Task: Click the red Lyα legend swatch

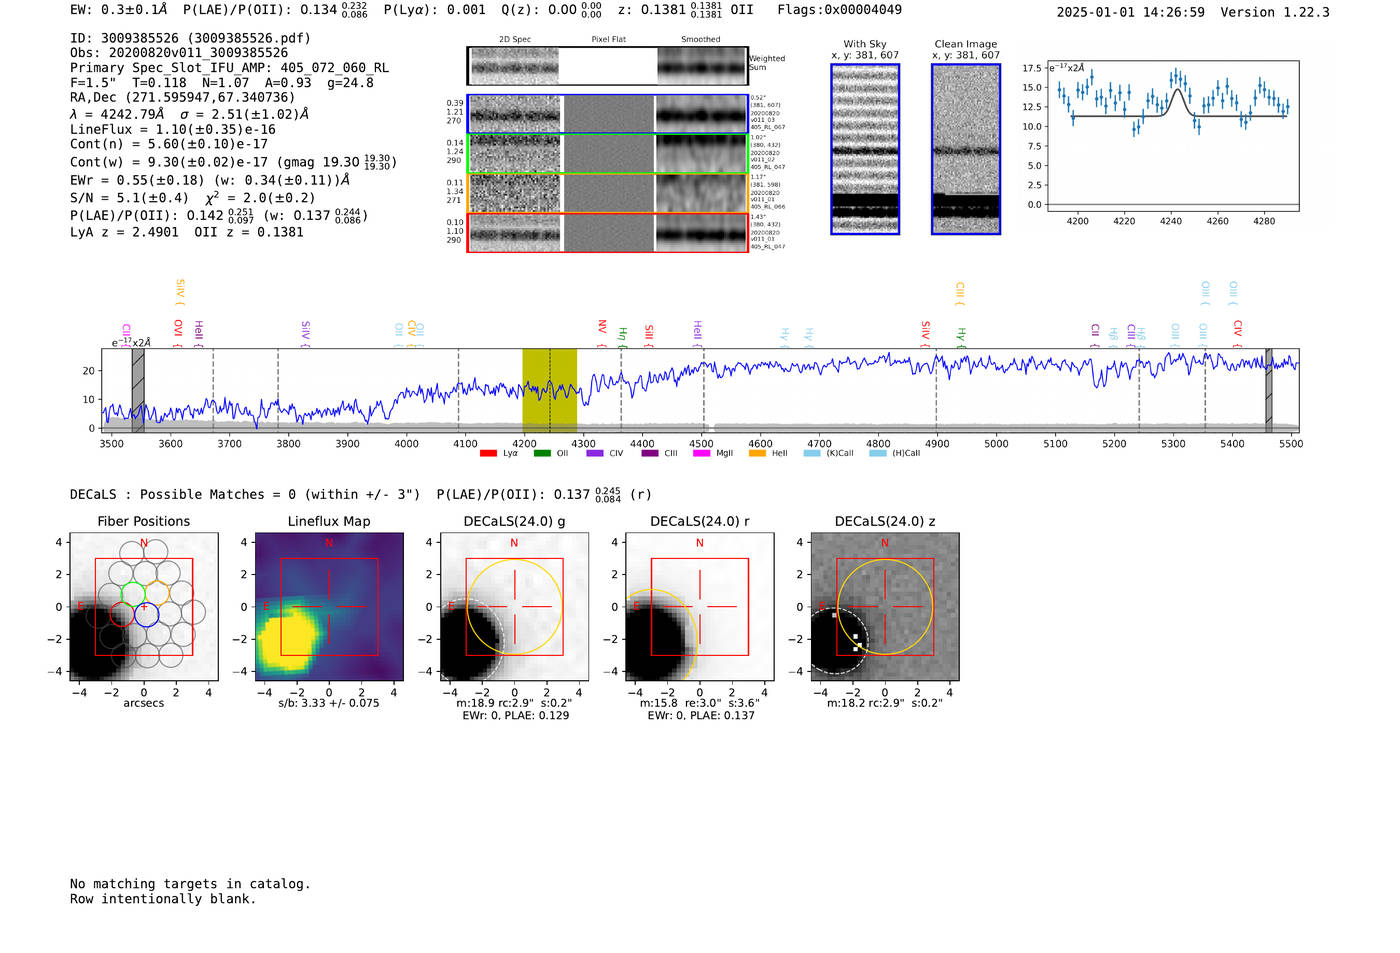Action: [x=488, y=453]
